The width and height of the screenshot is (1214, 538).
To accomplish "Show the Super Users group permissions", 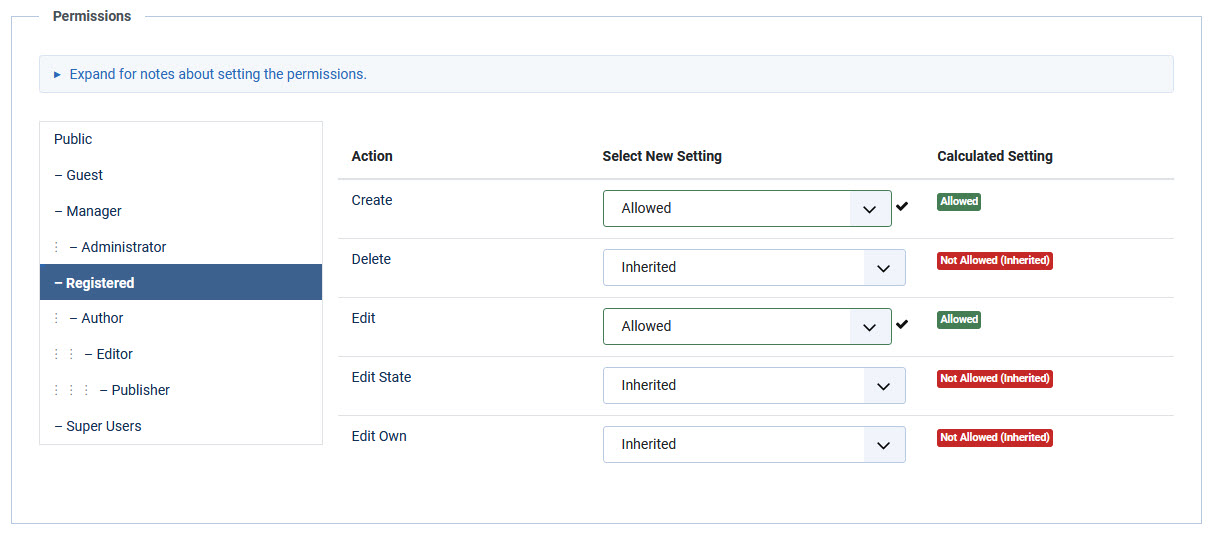I will [104, 426].
